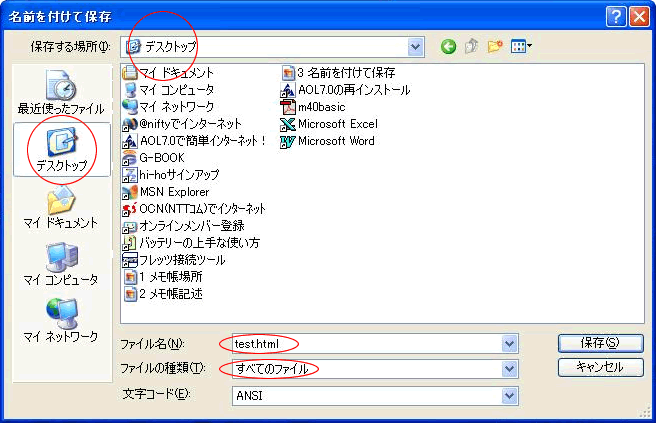Select the hi-hoサインアップ shortcut
Screen dimensions: 656x423
[171, 175]
